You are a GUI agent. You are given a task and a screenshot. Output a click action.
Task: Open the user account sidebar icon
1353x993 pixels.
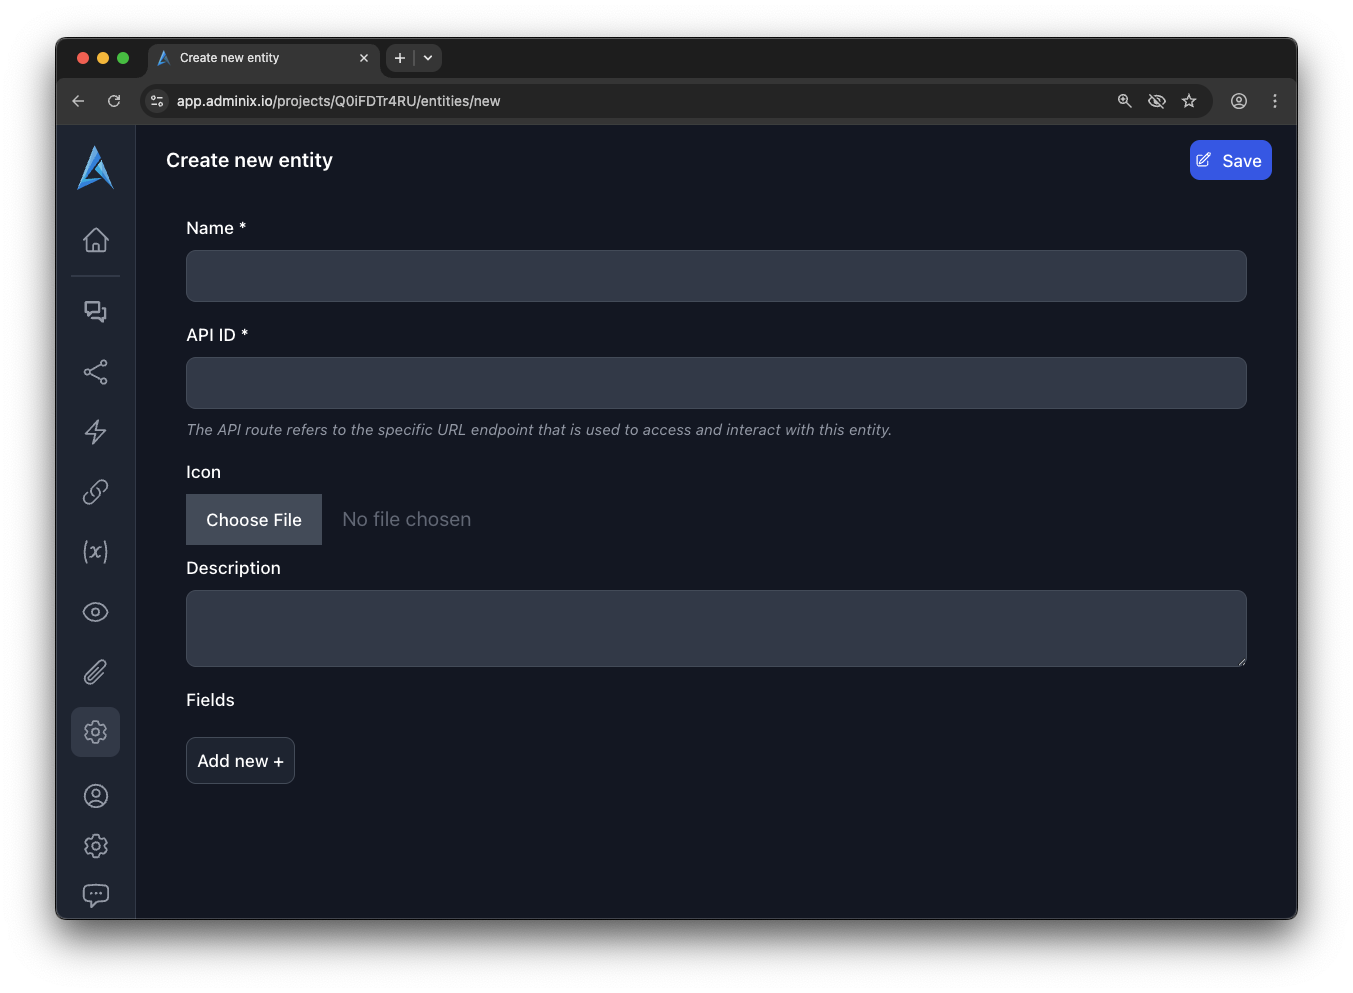(x=96, y=796)
